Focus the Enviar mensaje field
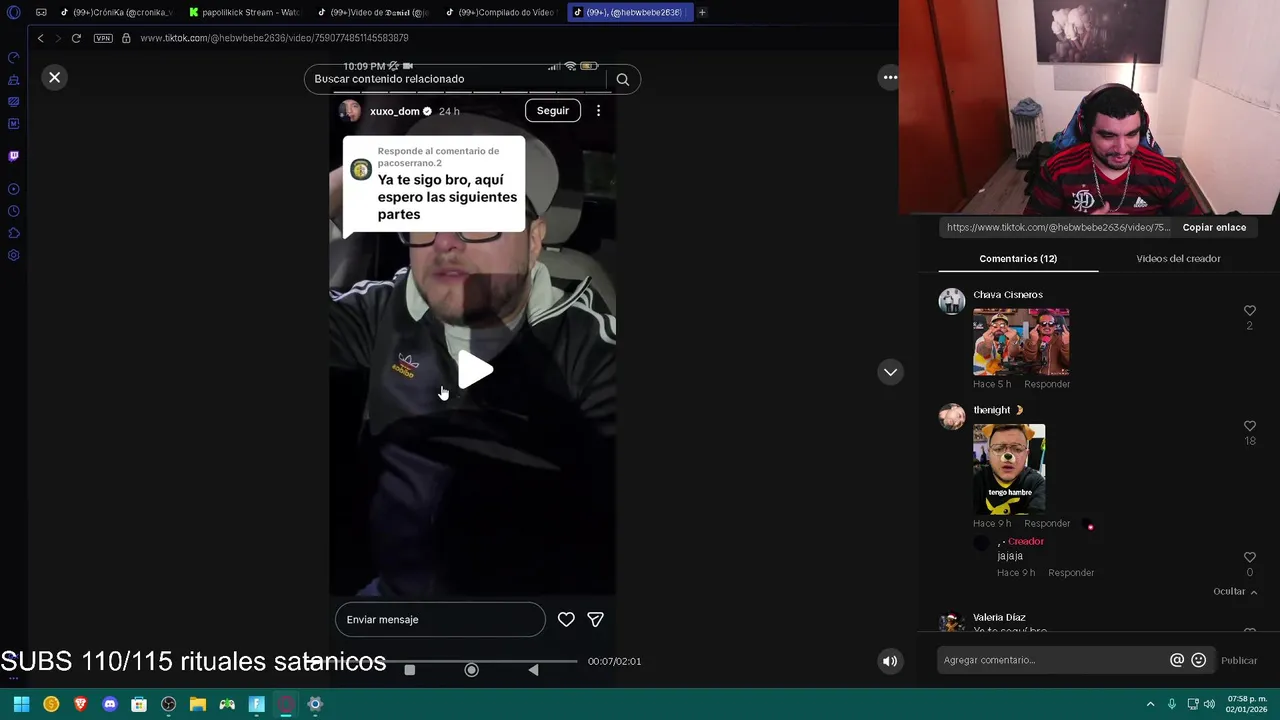 click(x=440, y=620)
